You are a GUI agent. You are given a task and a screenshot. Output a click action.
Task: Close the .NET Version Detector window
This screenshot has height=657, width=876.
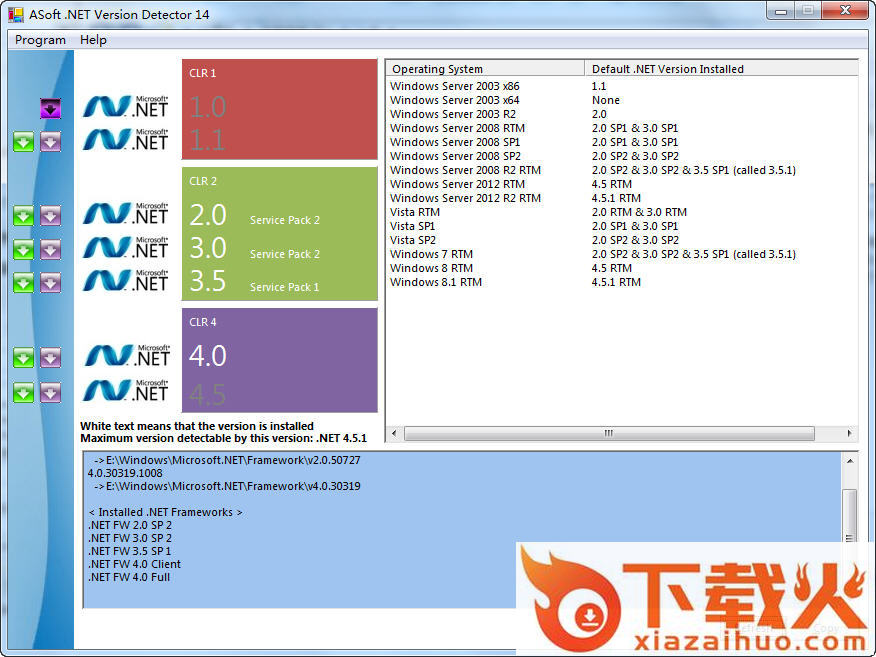(x=845, y=11)
